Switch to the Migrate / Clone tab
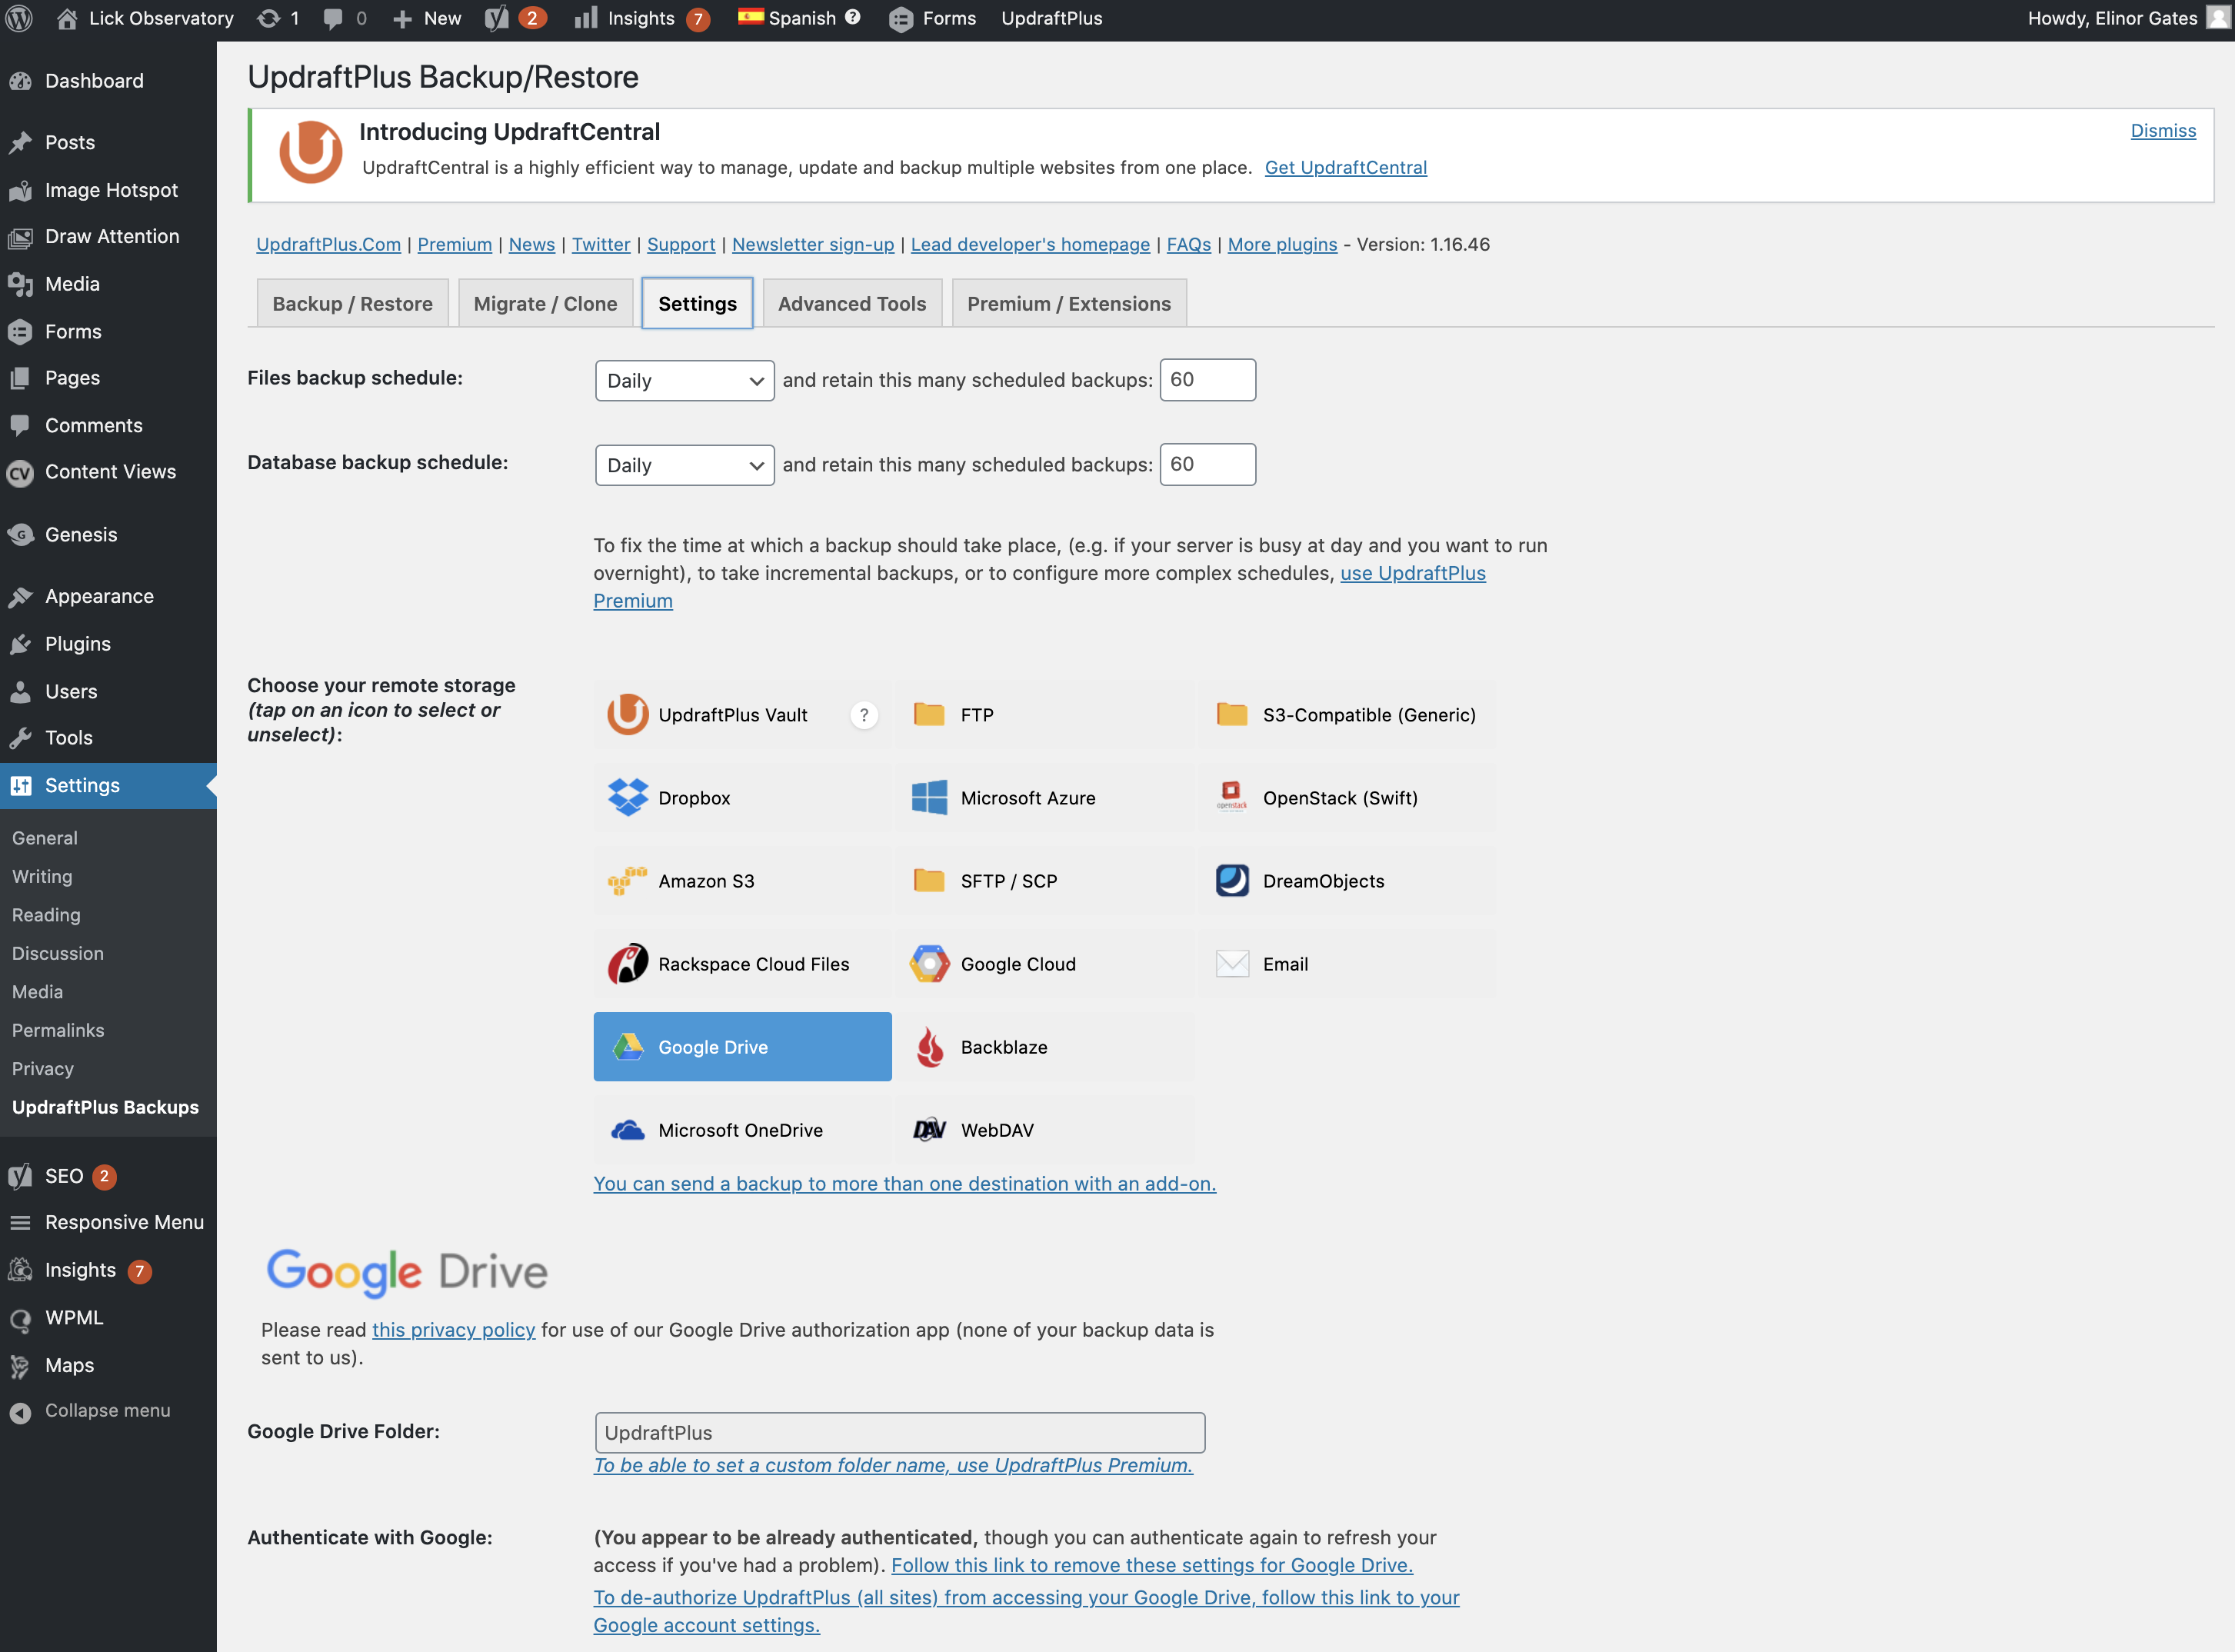This screenshot has height=1652, width=2235. pos(546,303)
